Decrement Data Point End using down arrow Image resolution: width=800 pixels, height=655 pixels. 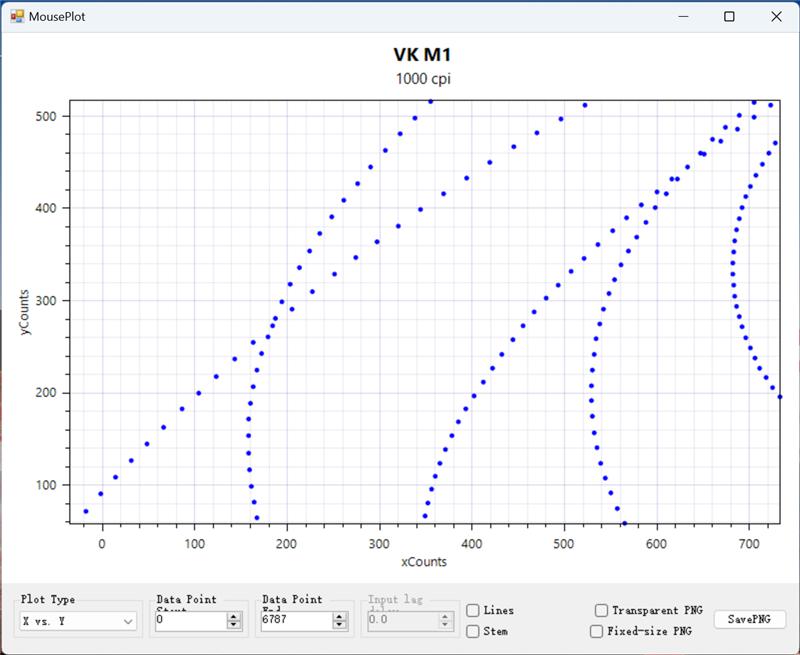[341, 626]
